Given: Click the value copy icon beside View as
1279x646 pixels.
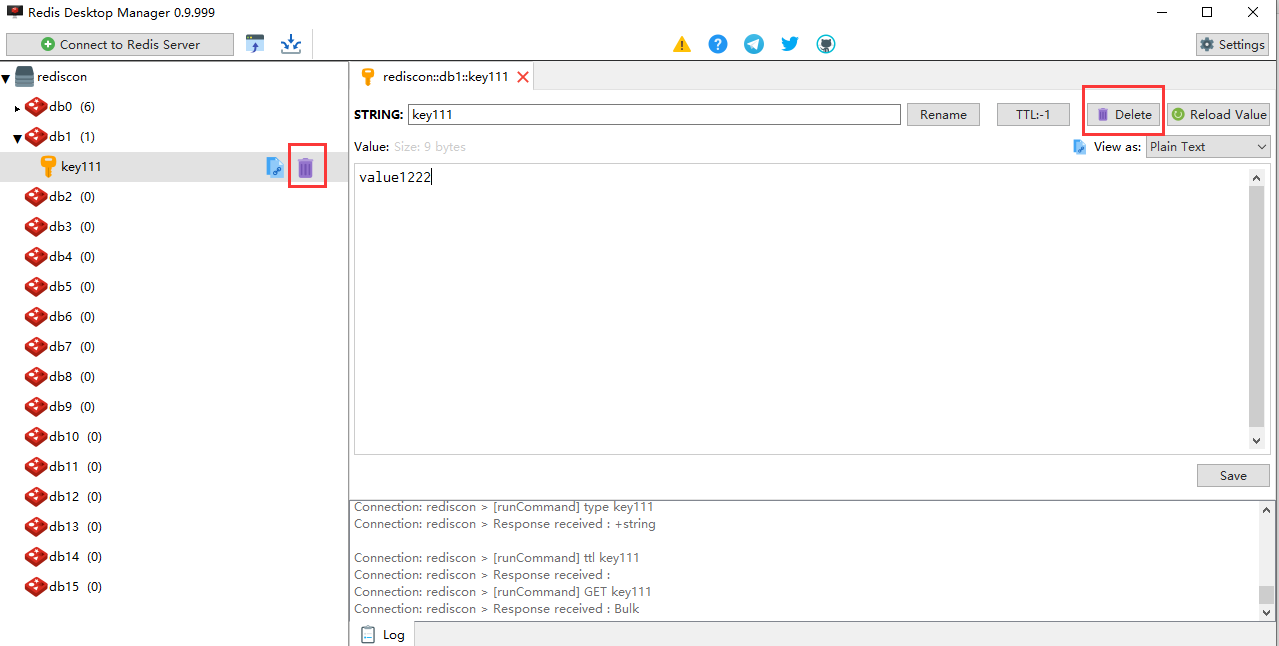Looking at the screenshot, I should pyautogui.click(x=1079, y=147).
